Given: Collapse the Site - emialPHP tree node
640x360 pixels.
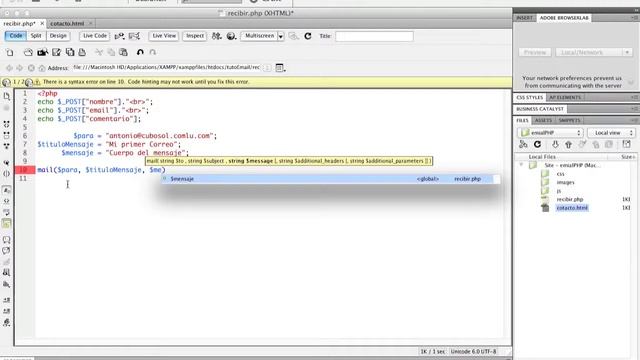Looking at the screenshot, I should tap(521, 165).
